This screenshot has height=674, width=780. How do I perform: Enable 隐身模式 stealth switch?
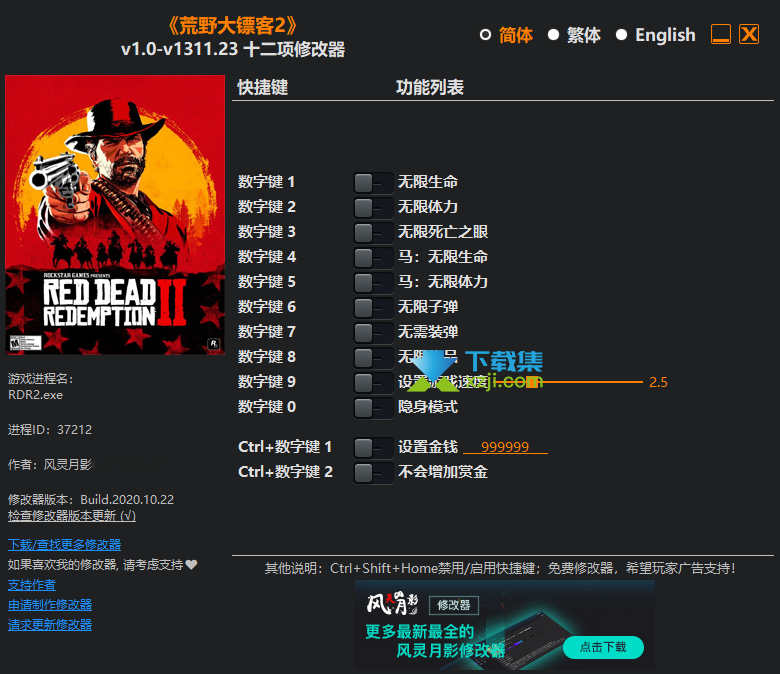(373, 407)
